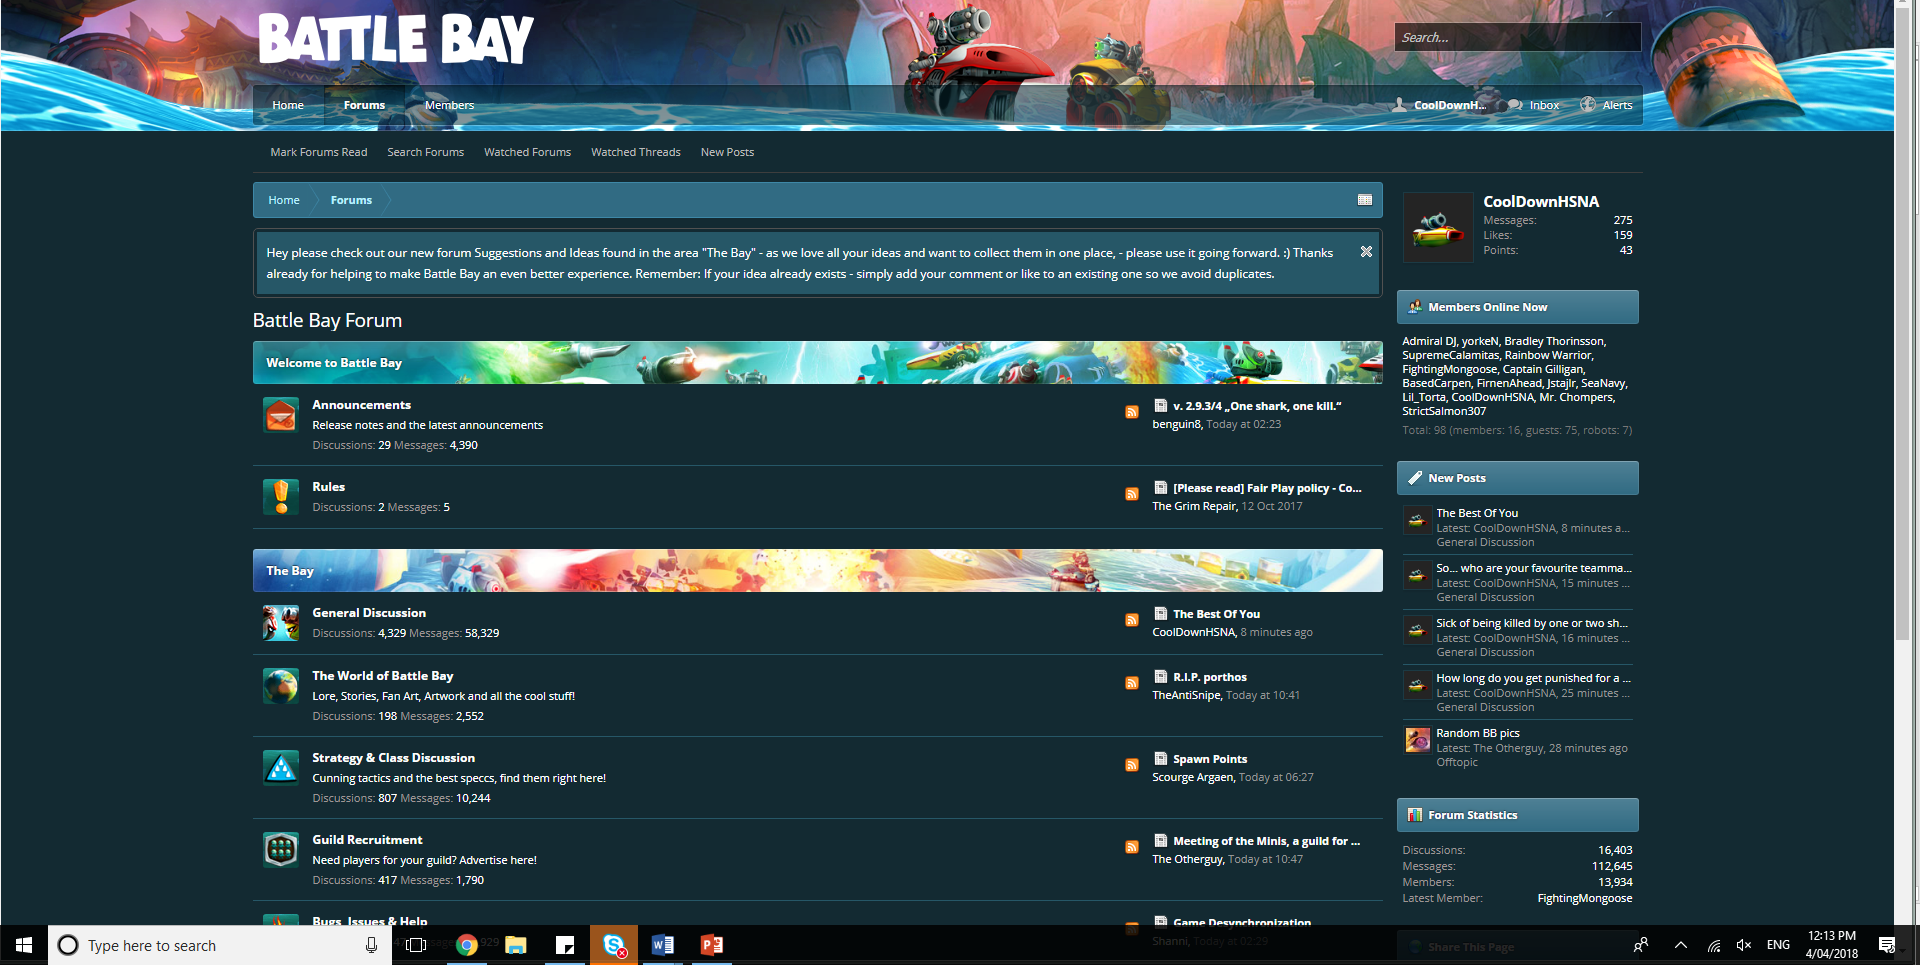The image size is (1920, 965).
Task: Click the forum Search field
Action: (1518, 37)
